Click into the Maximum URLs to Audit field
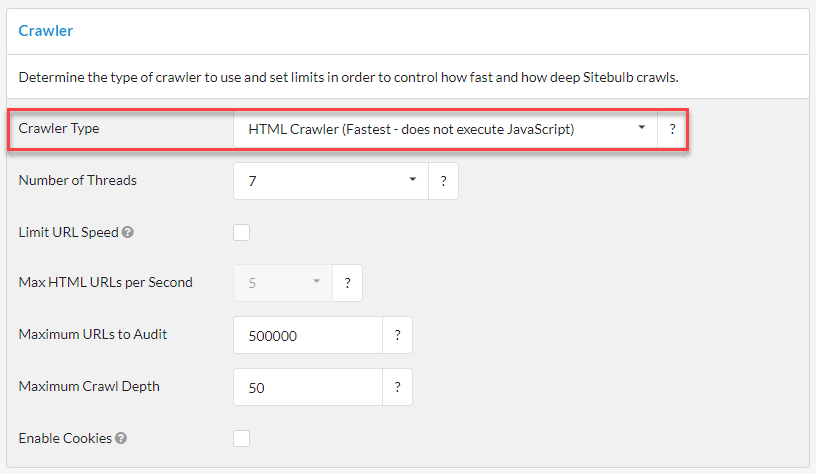Viewport: 816px width, 474px height. [307, 336]
